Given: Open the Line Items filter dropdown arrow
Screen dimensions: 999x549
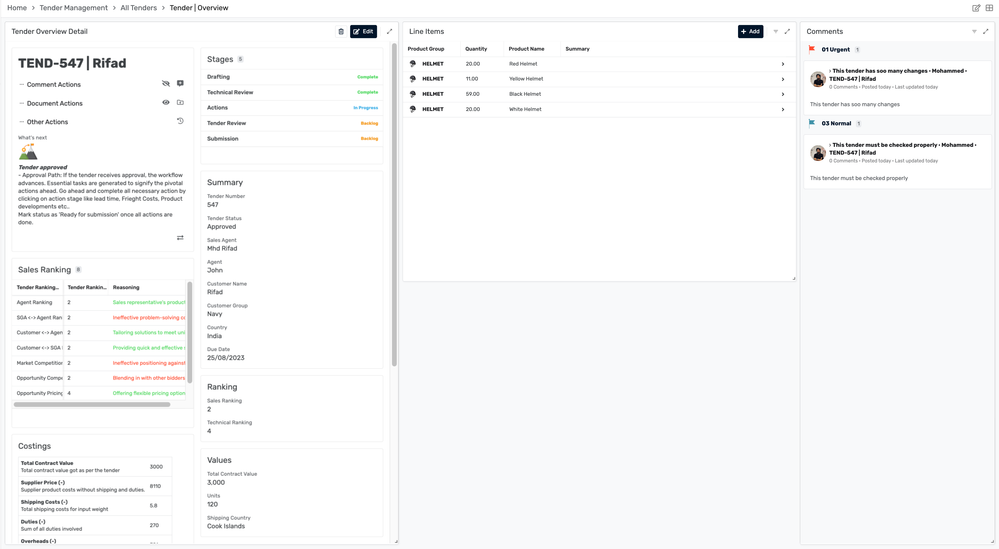Looking at the screenshot, I should [x=775, y=31].
